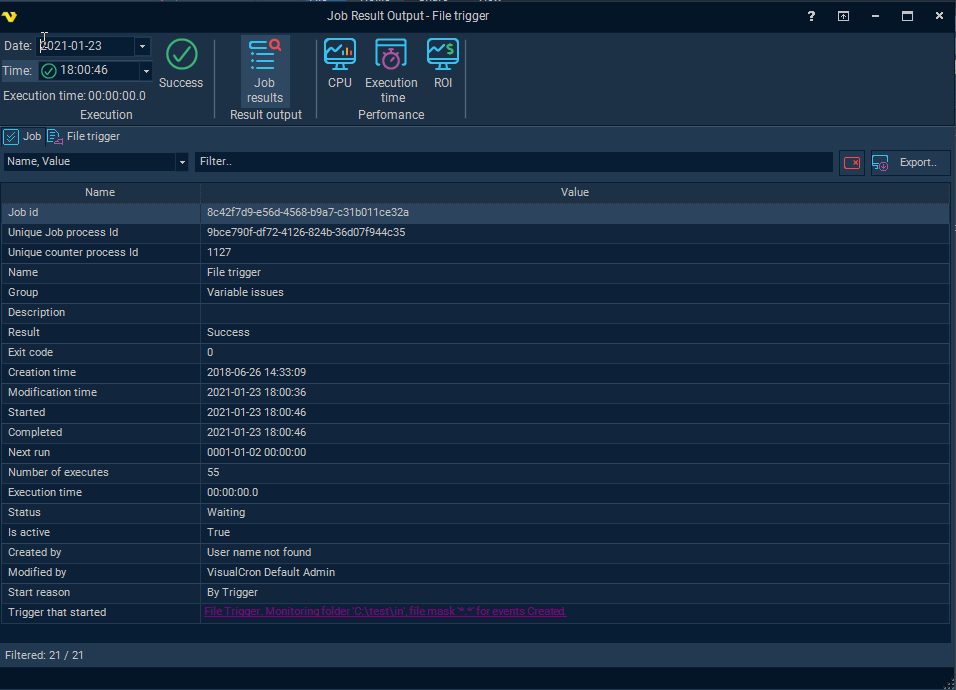Open the Name, Value column filter dropdown

[x=181, y=162]
